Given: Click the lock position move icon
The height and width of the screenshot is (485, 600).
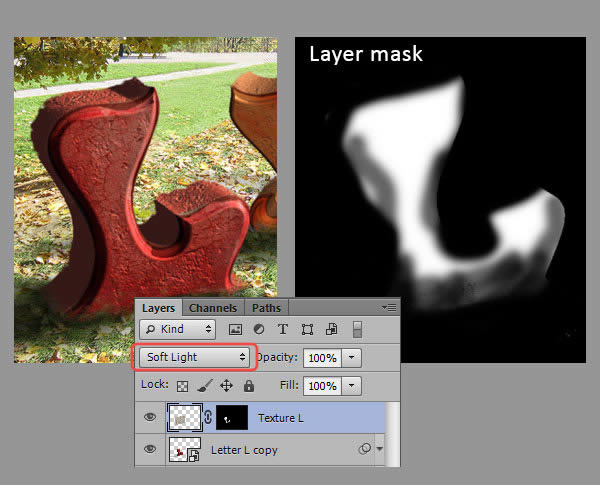Looking at the screenshot, I should click(x=226, y=385).
